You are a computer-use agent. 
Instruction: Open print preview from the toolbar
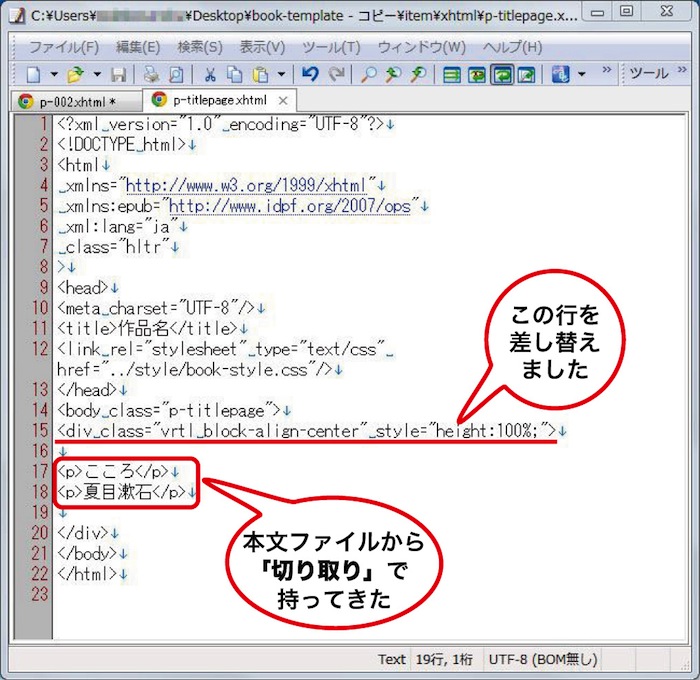(x=176, y=75)
